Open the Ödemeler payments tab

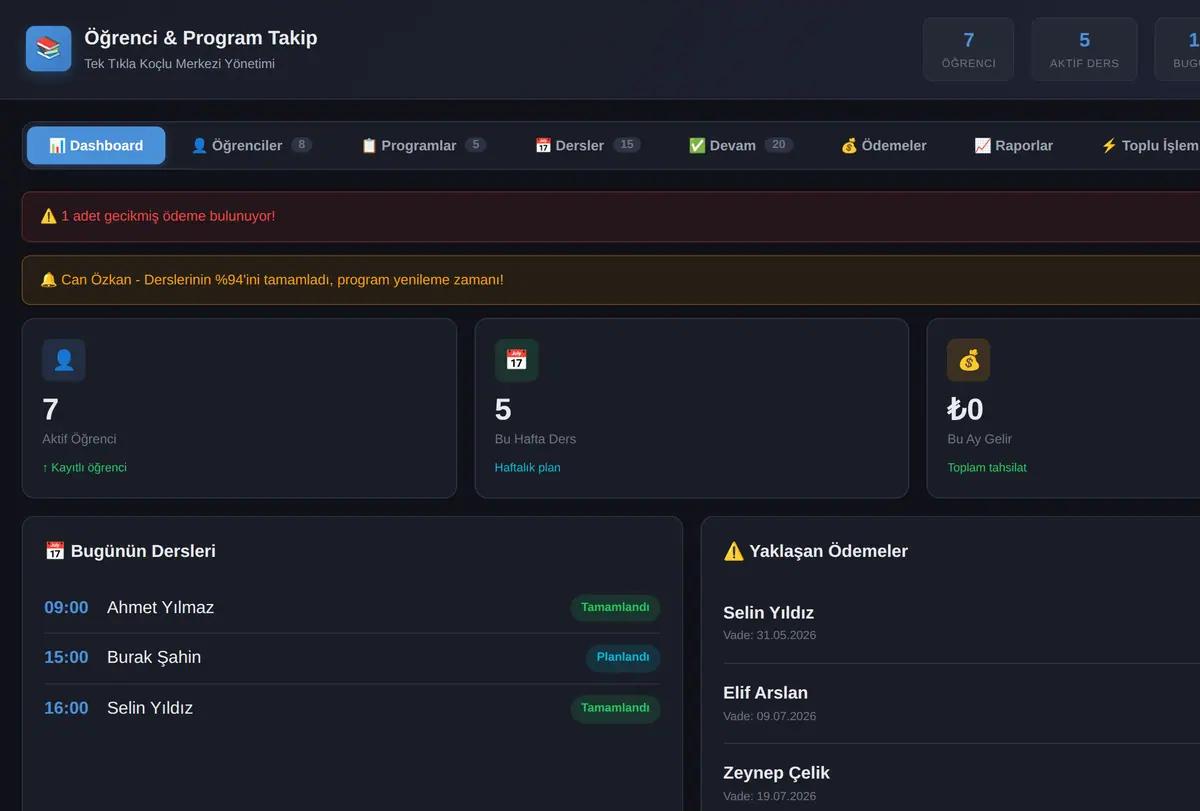(884, 145)
